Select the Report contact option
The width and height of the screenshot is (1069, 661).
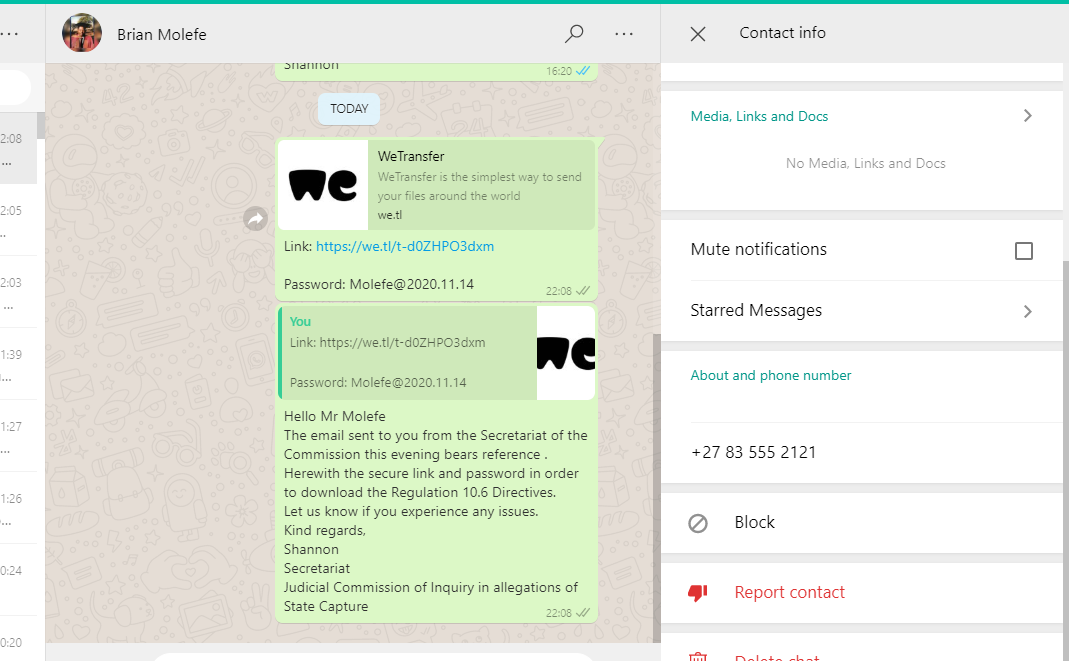(x=789, y=593)
